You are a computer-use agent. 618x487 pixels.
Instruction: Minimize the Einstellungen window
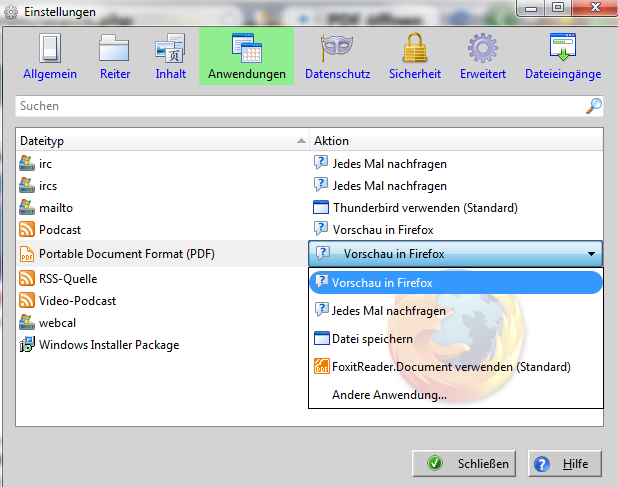point(531,7)
